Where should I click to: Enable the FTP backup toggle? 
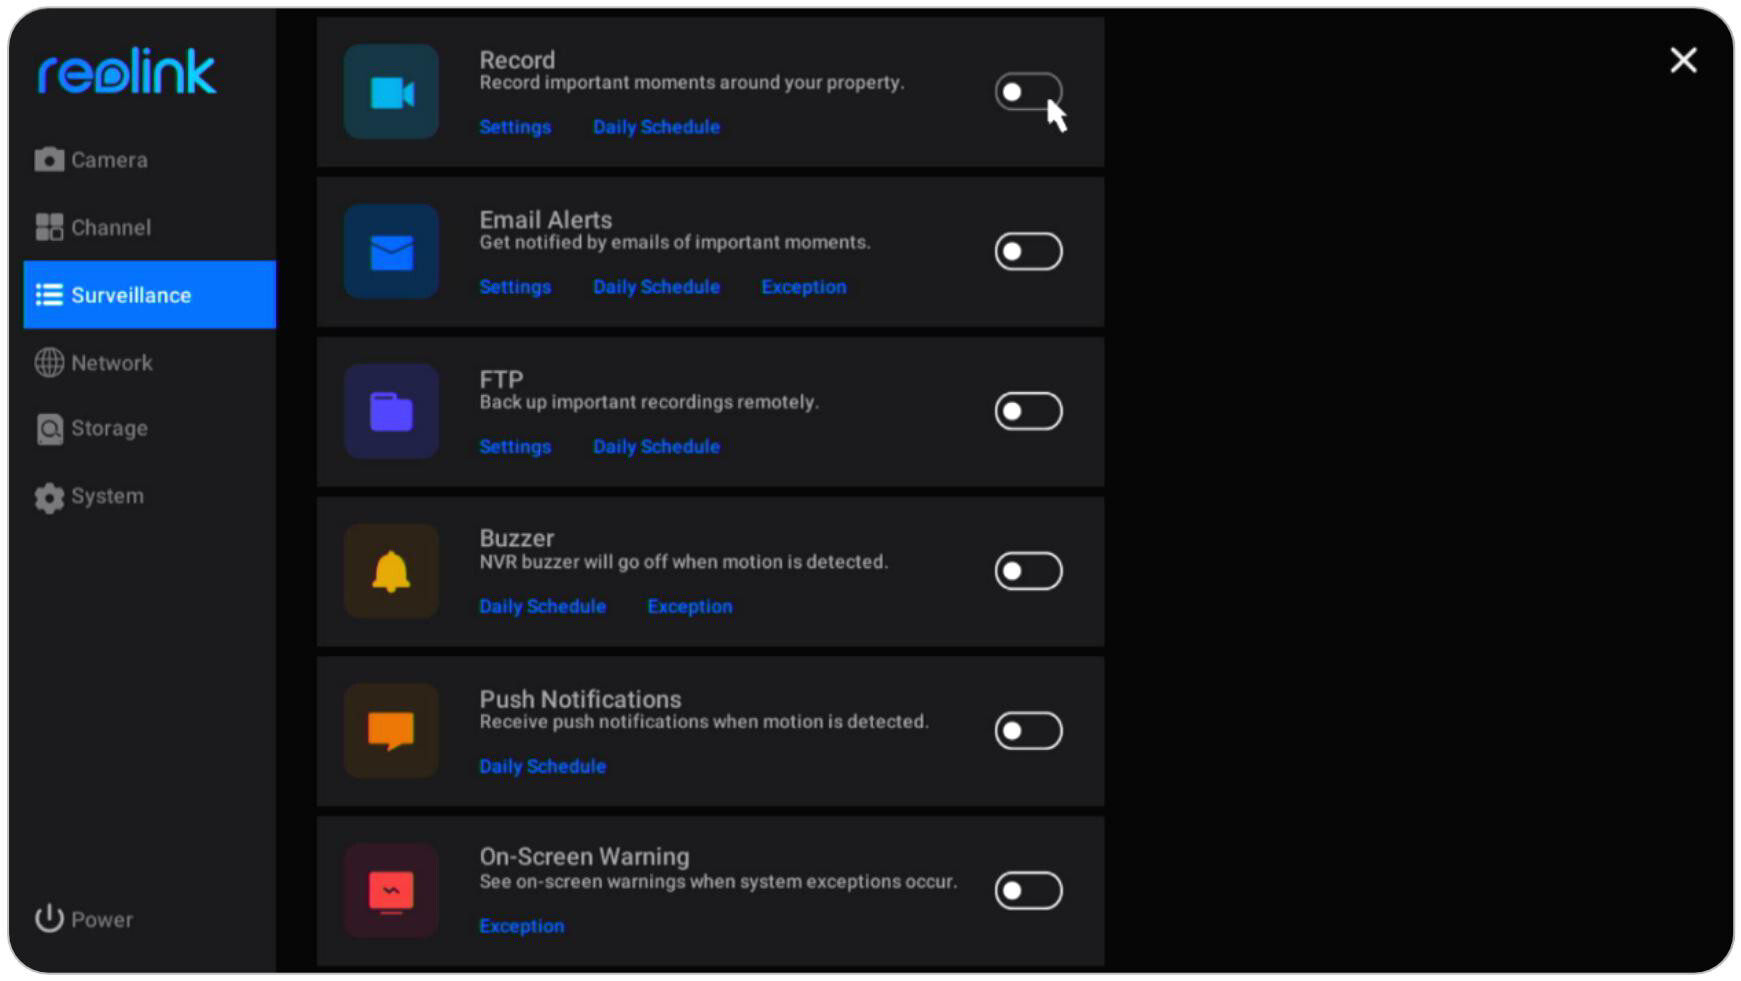[1027, 411]
